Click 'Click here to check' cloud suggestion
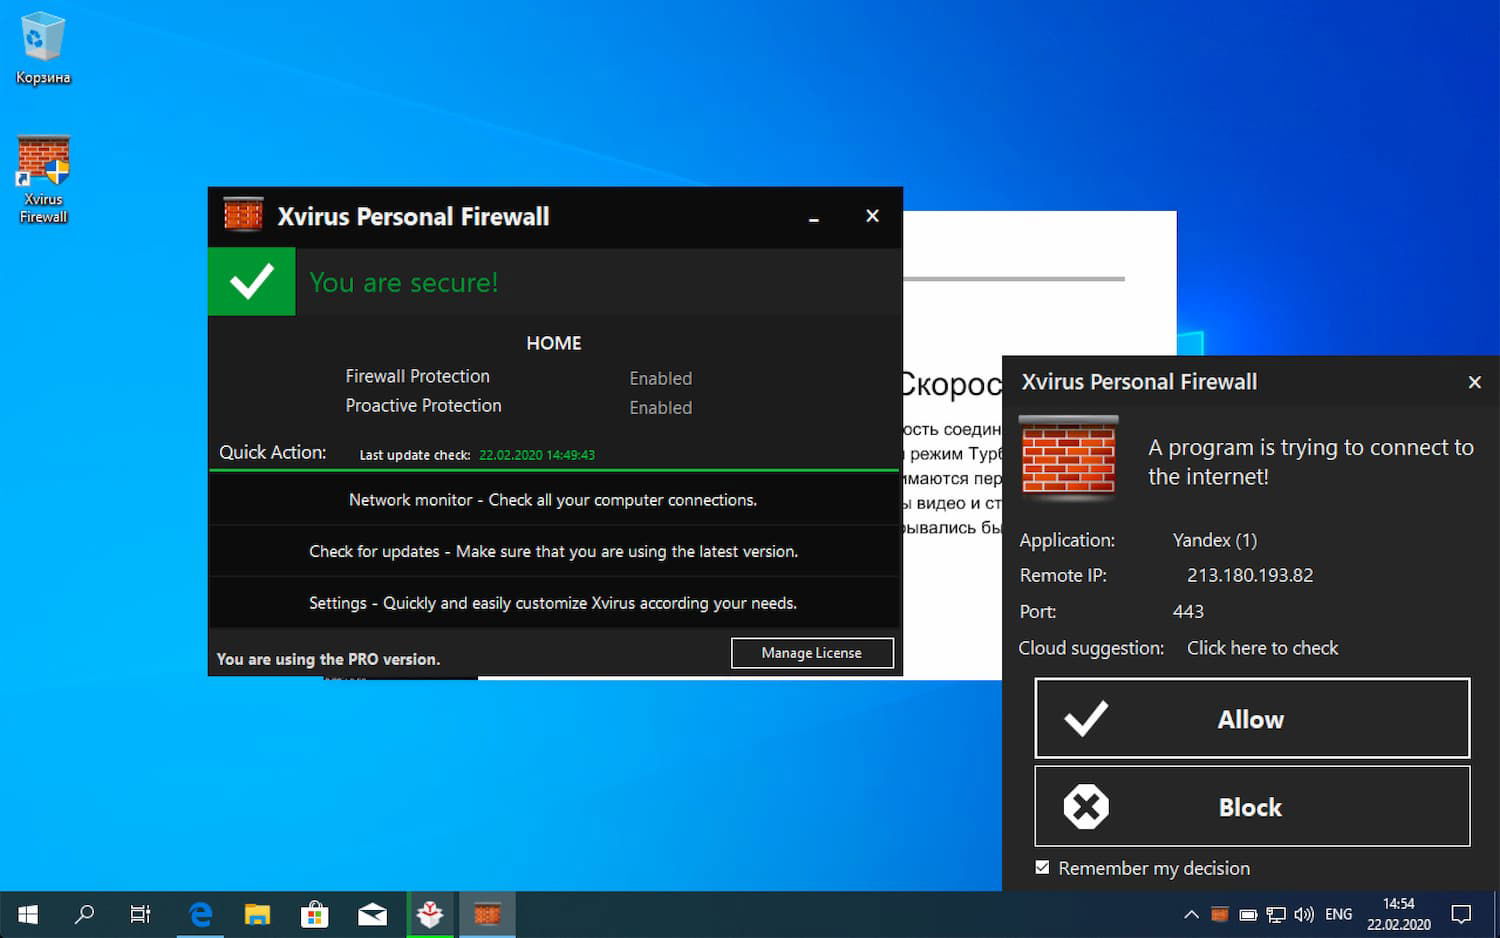The height and width of the screenshot is (938, 1500). 1262,648
